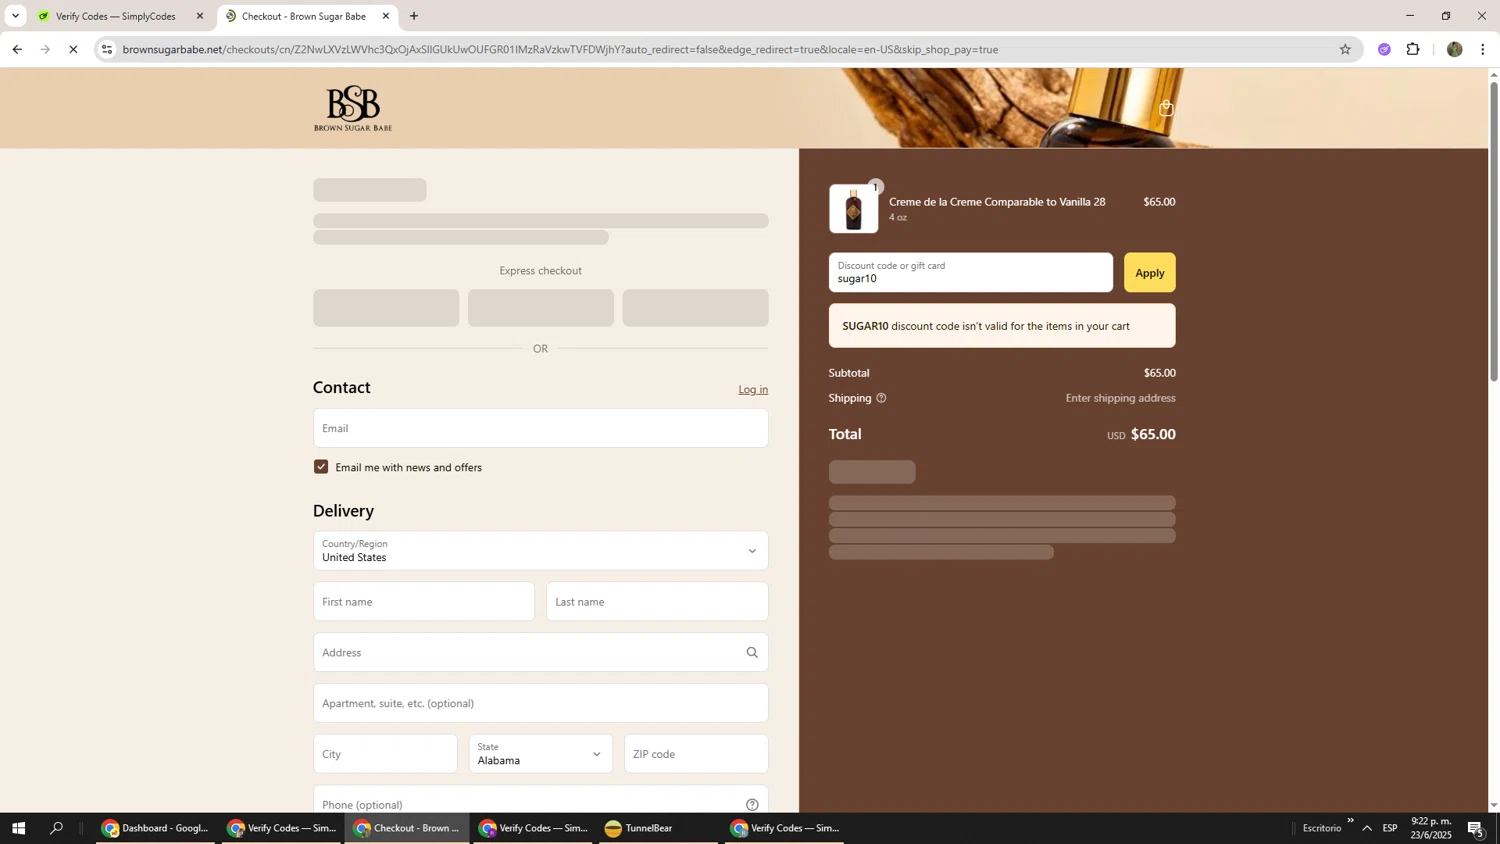Screen dimensions: 1500x844
Task: Click the Last name field
Action: (657, 602)
